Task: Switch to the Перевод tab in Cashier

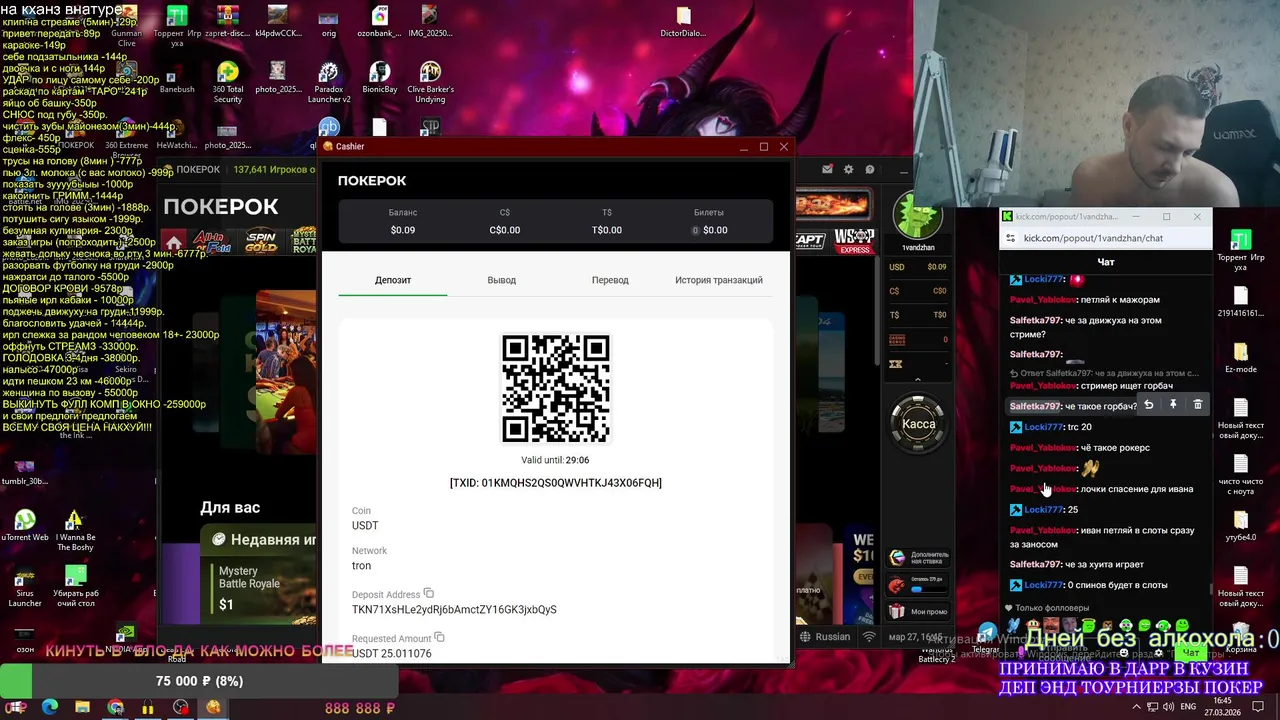Action: (610, 280)
